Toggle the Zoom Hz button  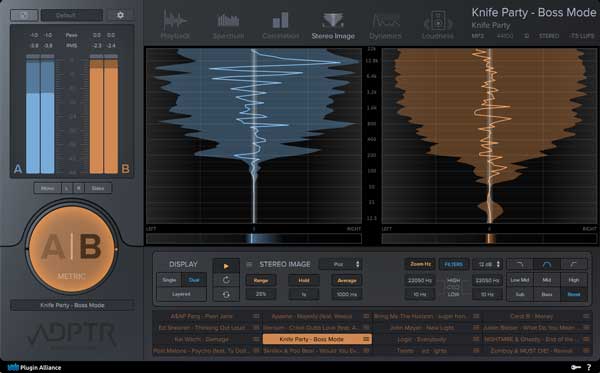click(420, 264)
